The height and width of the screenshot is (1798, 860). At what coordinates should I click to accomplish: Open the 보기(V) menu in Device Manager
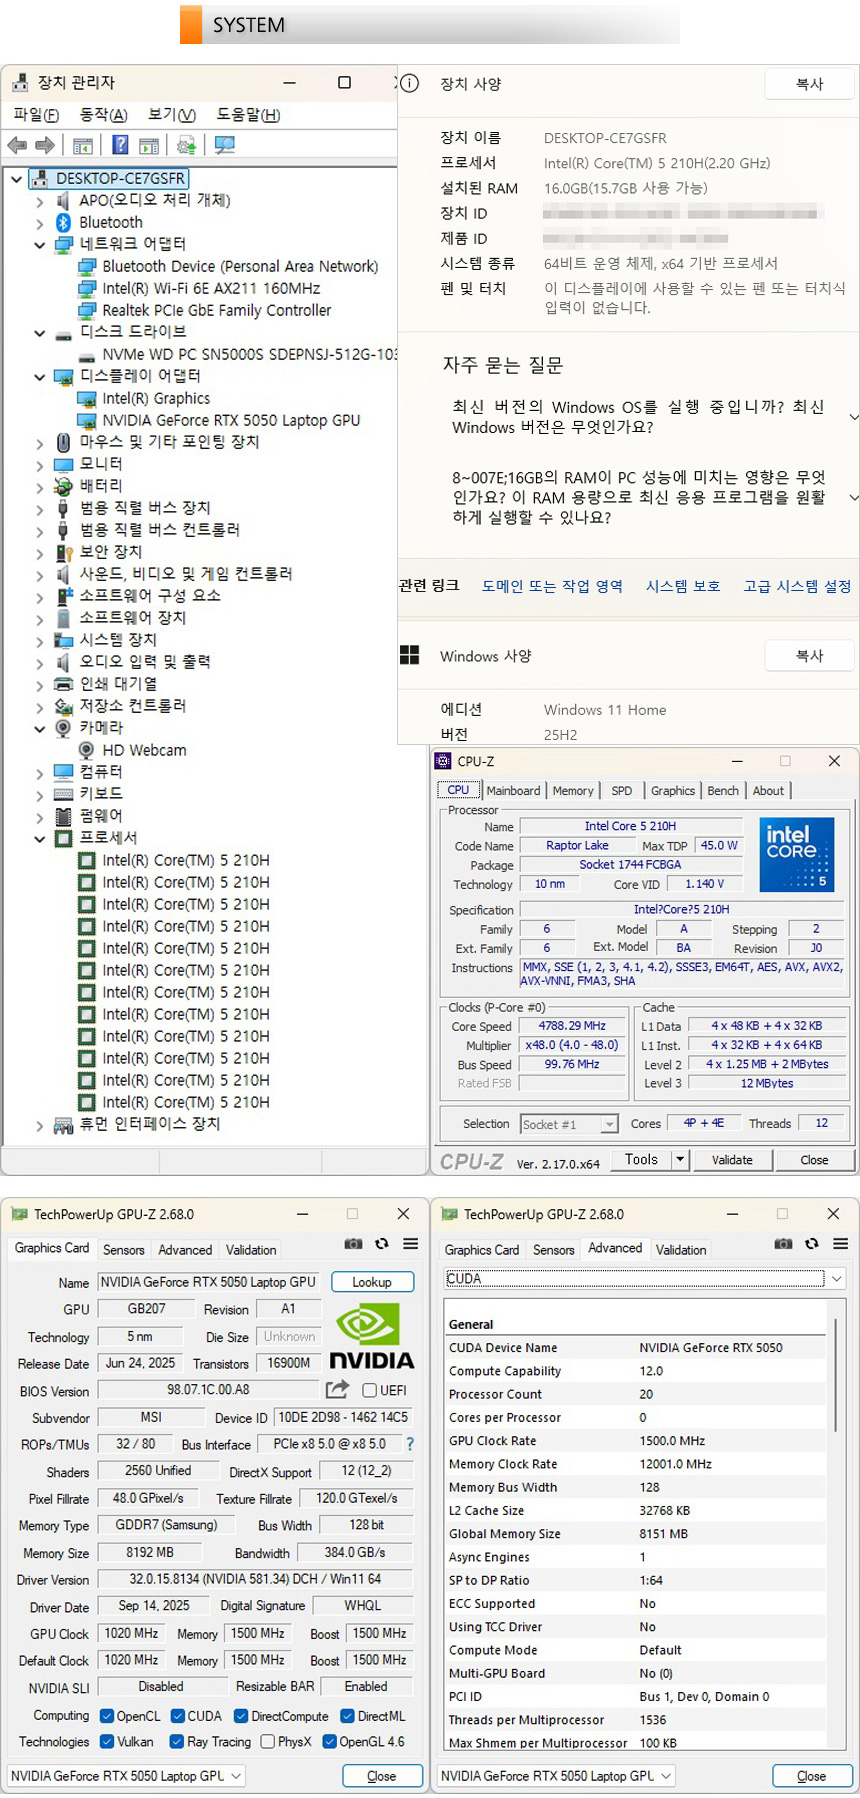coord(171,115)
